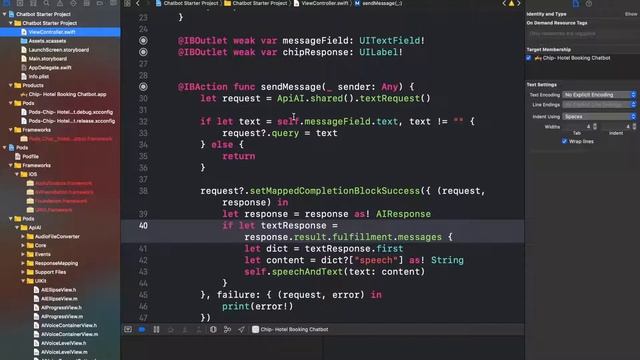Adjust the Indent width stepper
The image size is (640, 360).
coord(634,127)
